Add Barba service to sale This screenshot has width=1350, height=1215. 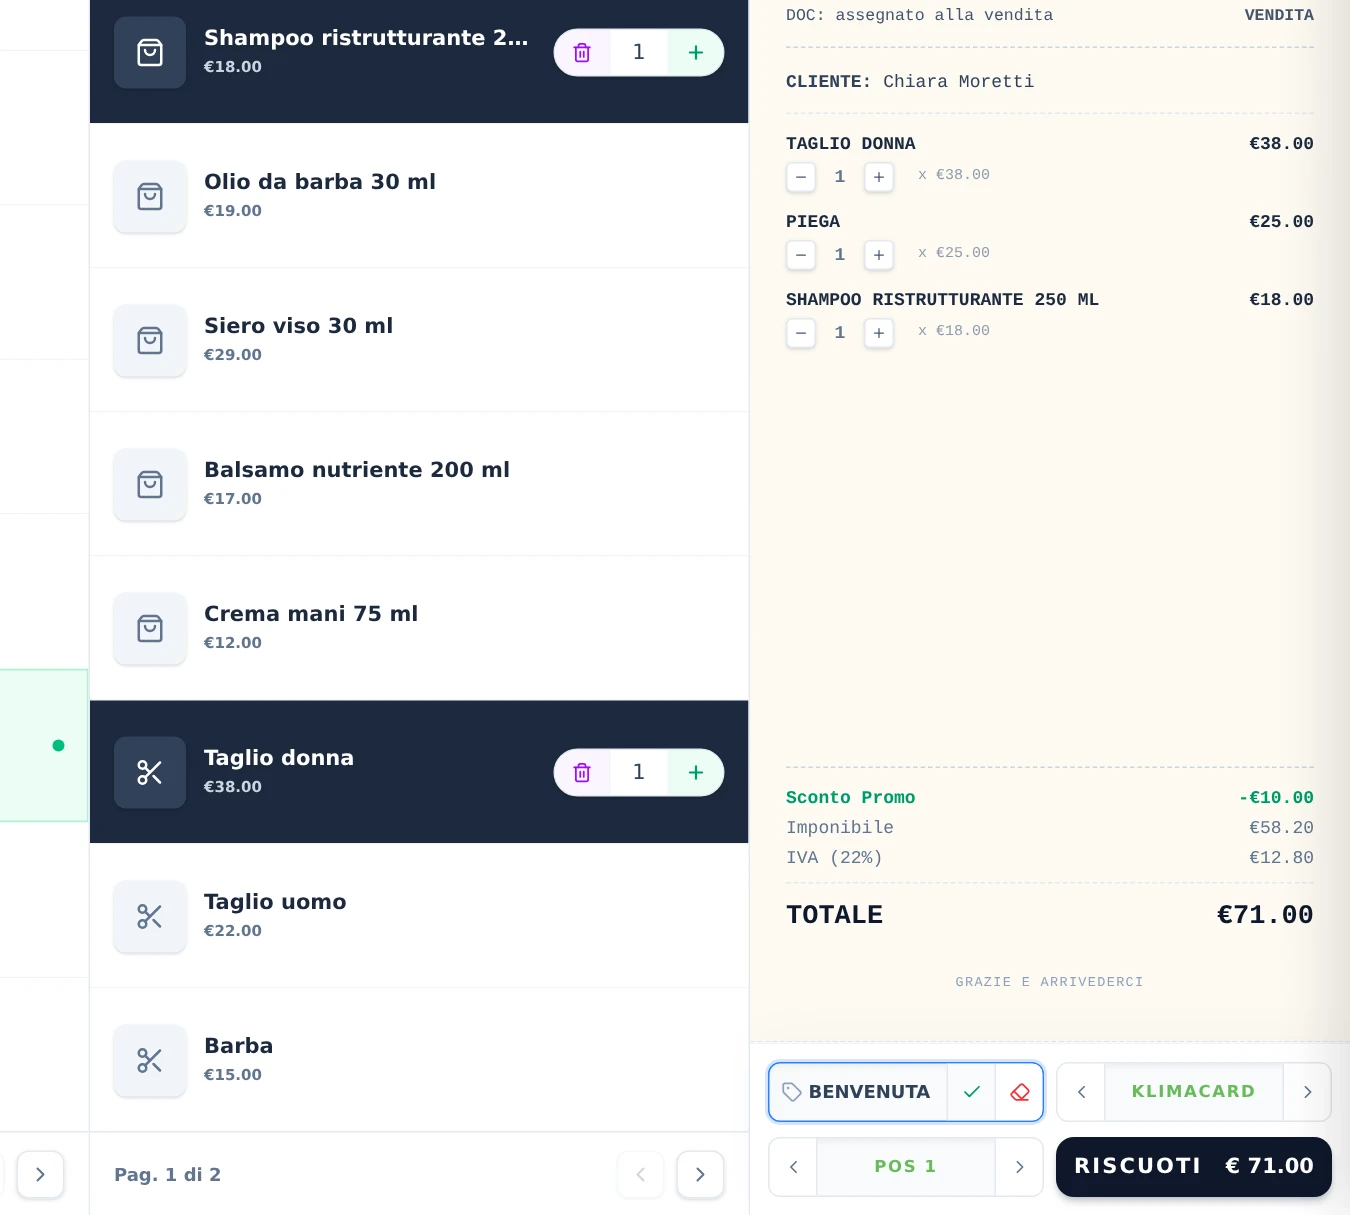point(419,1060)
